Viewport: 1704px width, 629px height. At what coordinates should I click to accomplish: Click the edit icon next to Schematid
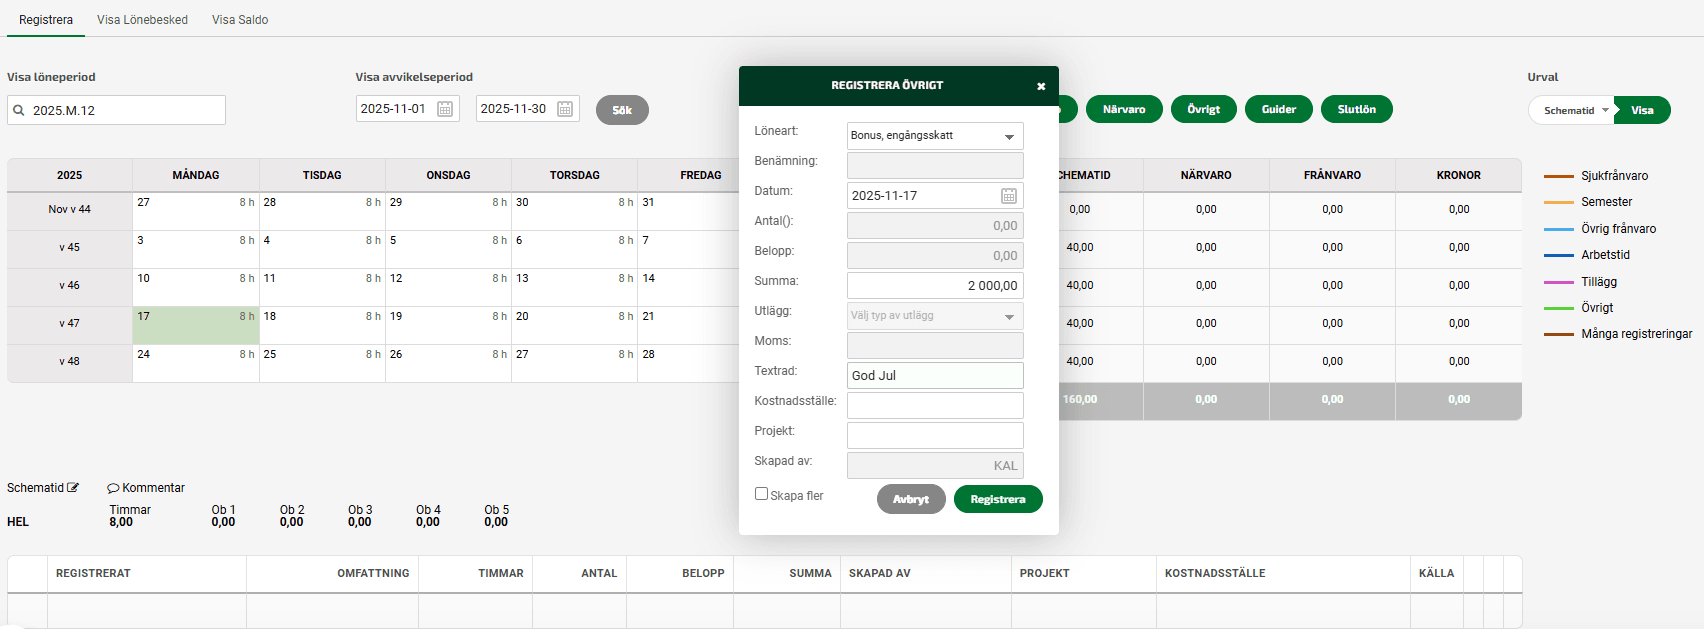(73, 488)
